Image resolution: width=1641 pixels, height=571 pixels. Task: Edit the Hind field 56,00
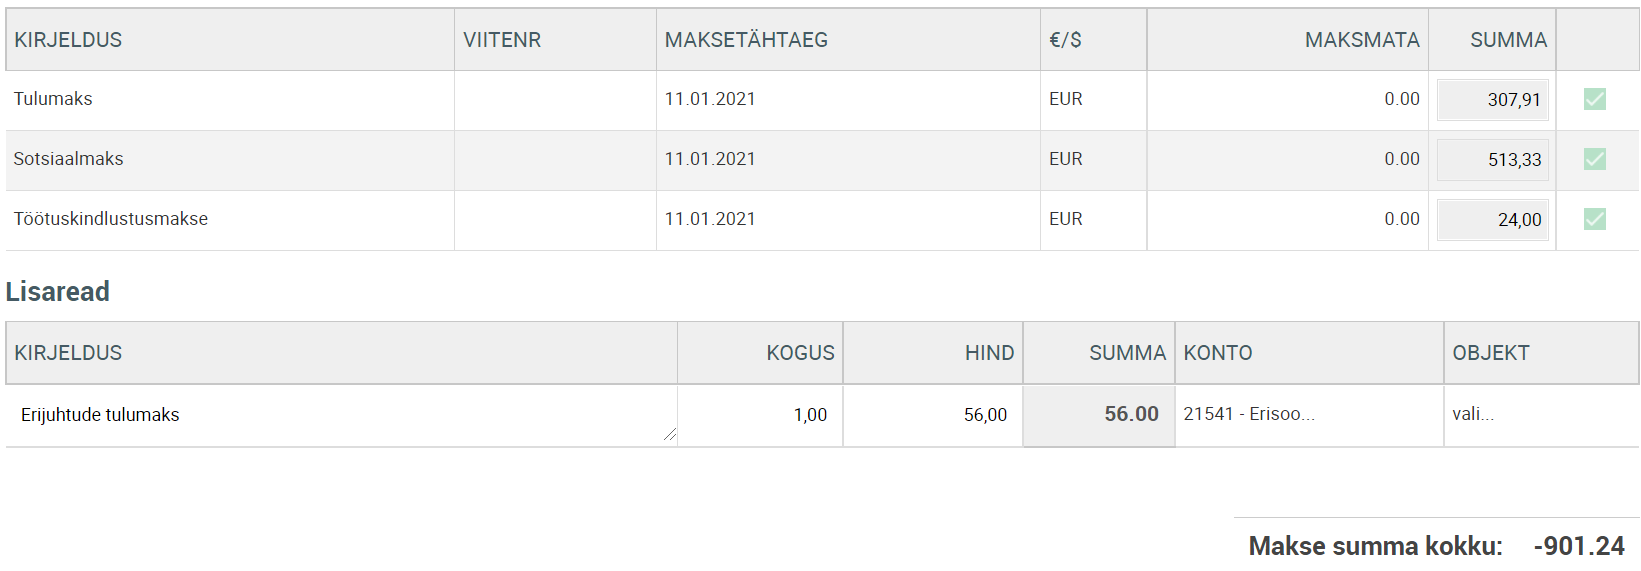coord(933,415)
